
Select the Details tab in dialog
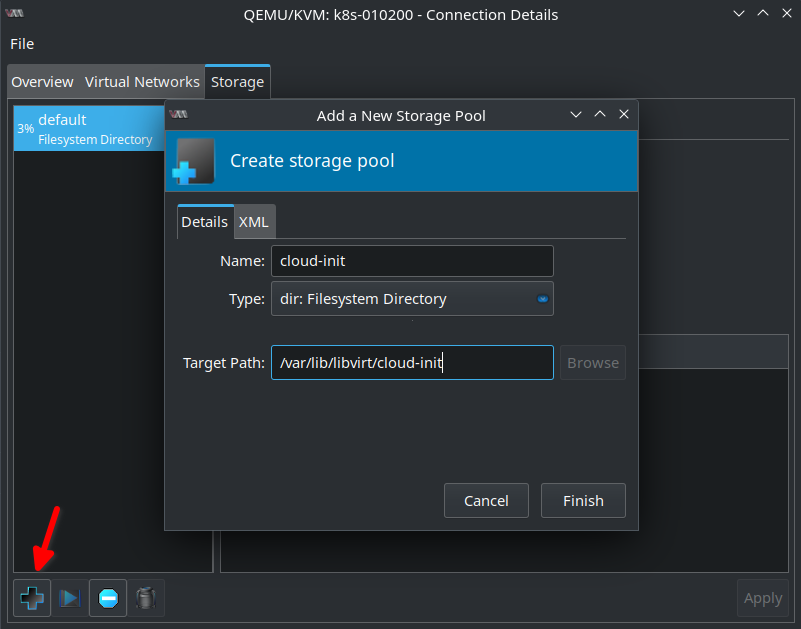(x=205, y=222)
